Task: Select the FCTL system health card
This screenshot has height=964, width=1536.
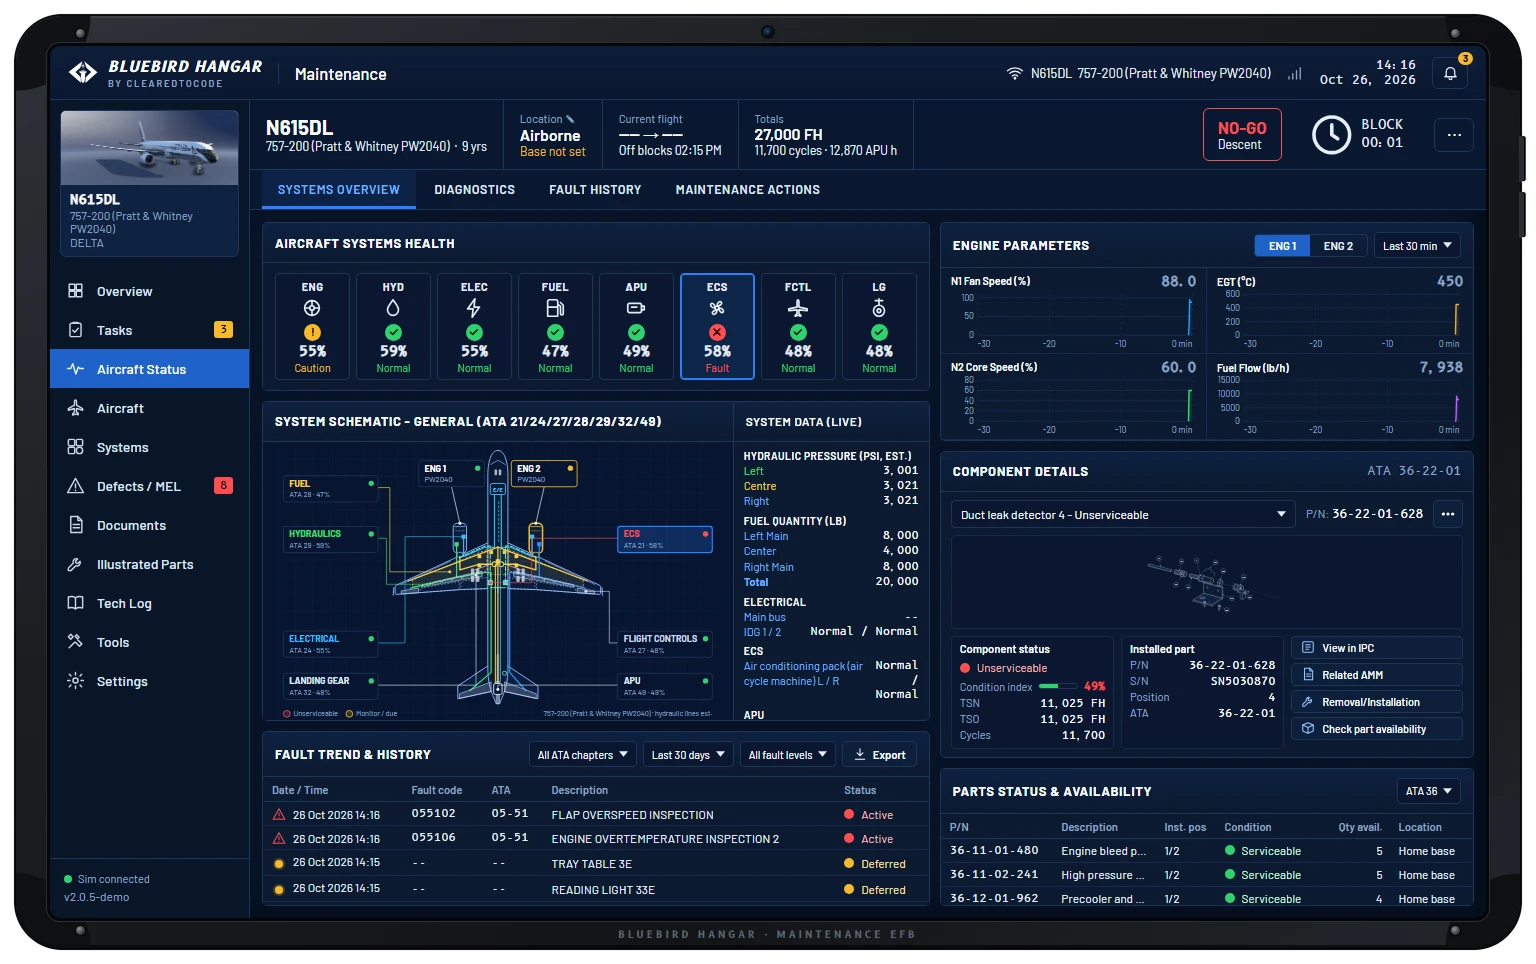Action: (798, 326)
